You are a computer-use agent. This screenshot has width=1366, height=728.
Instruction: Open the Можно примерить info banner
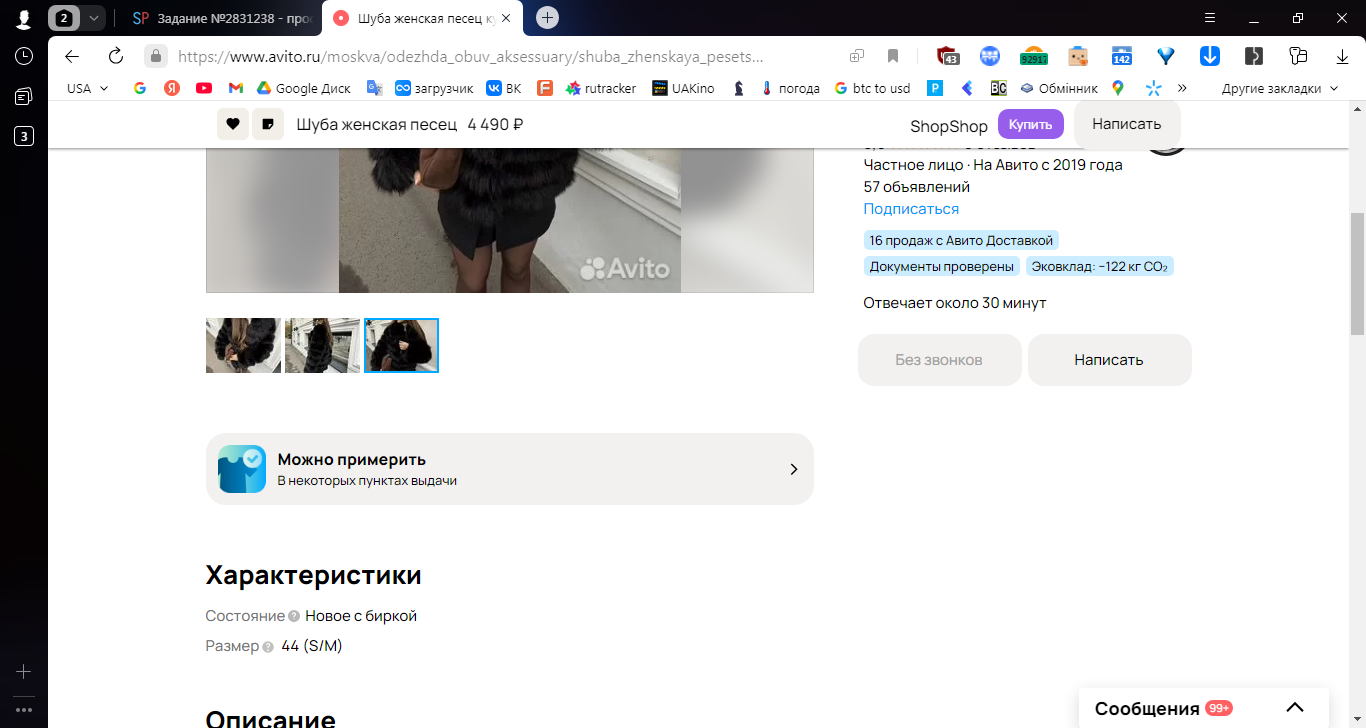[x=510, y=469]
